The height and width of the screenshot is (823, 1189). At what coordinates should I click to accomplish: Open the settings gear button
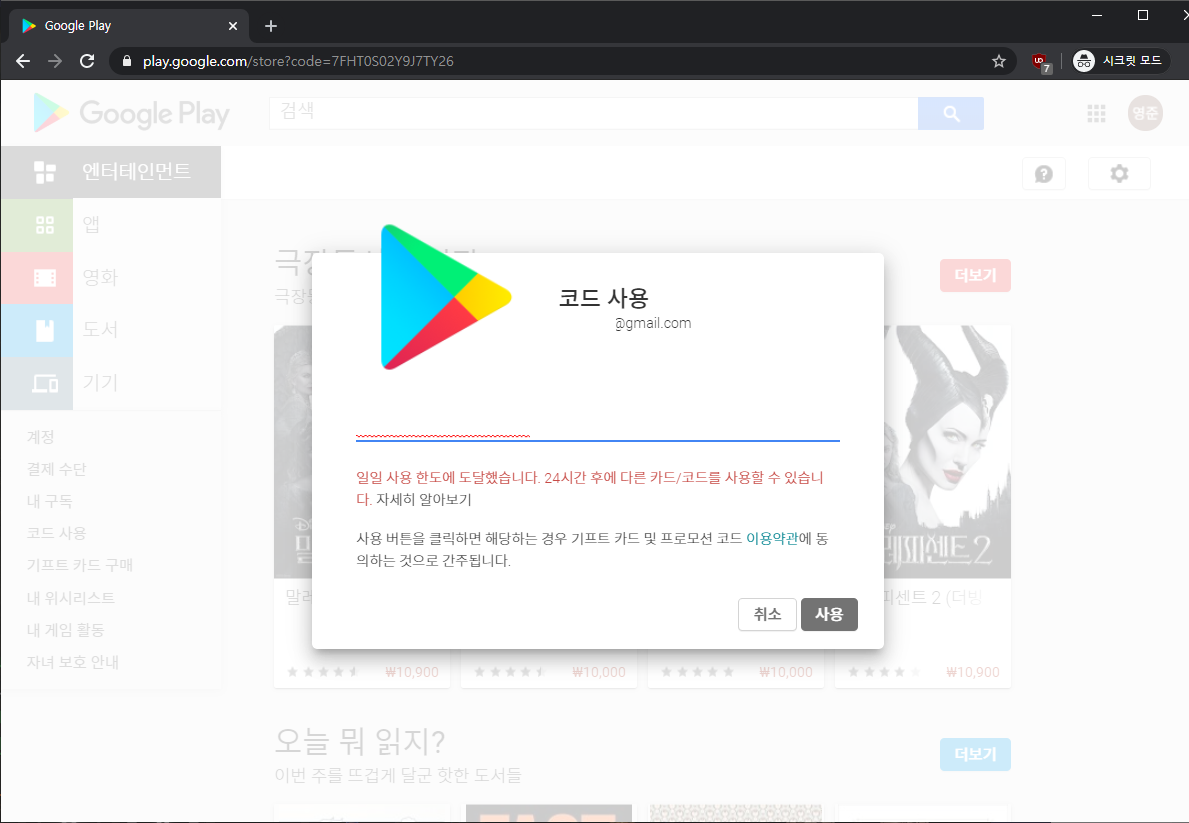tap(1119, 174)
